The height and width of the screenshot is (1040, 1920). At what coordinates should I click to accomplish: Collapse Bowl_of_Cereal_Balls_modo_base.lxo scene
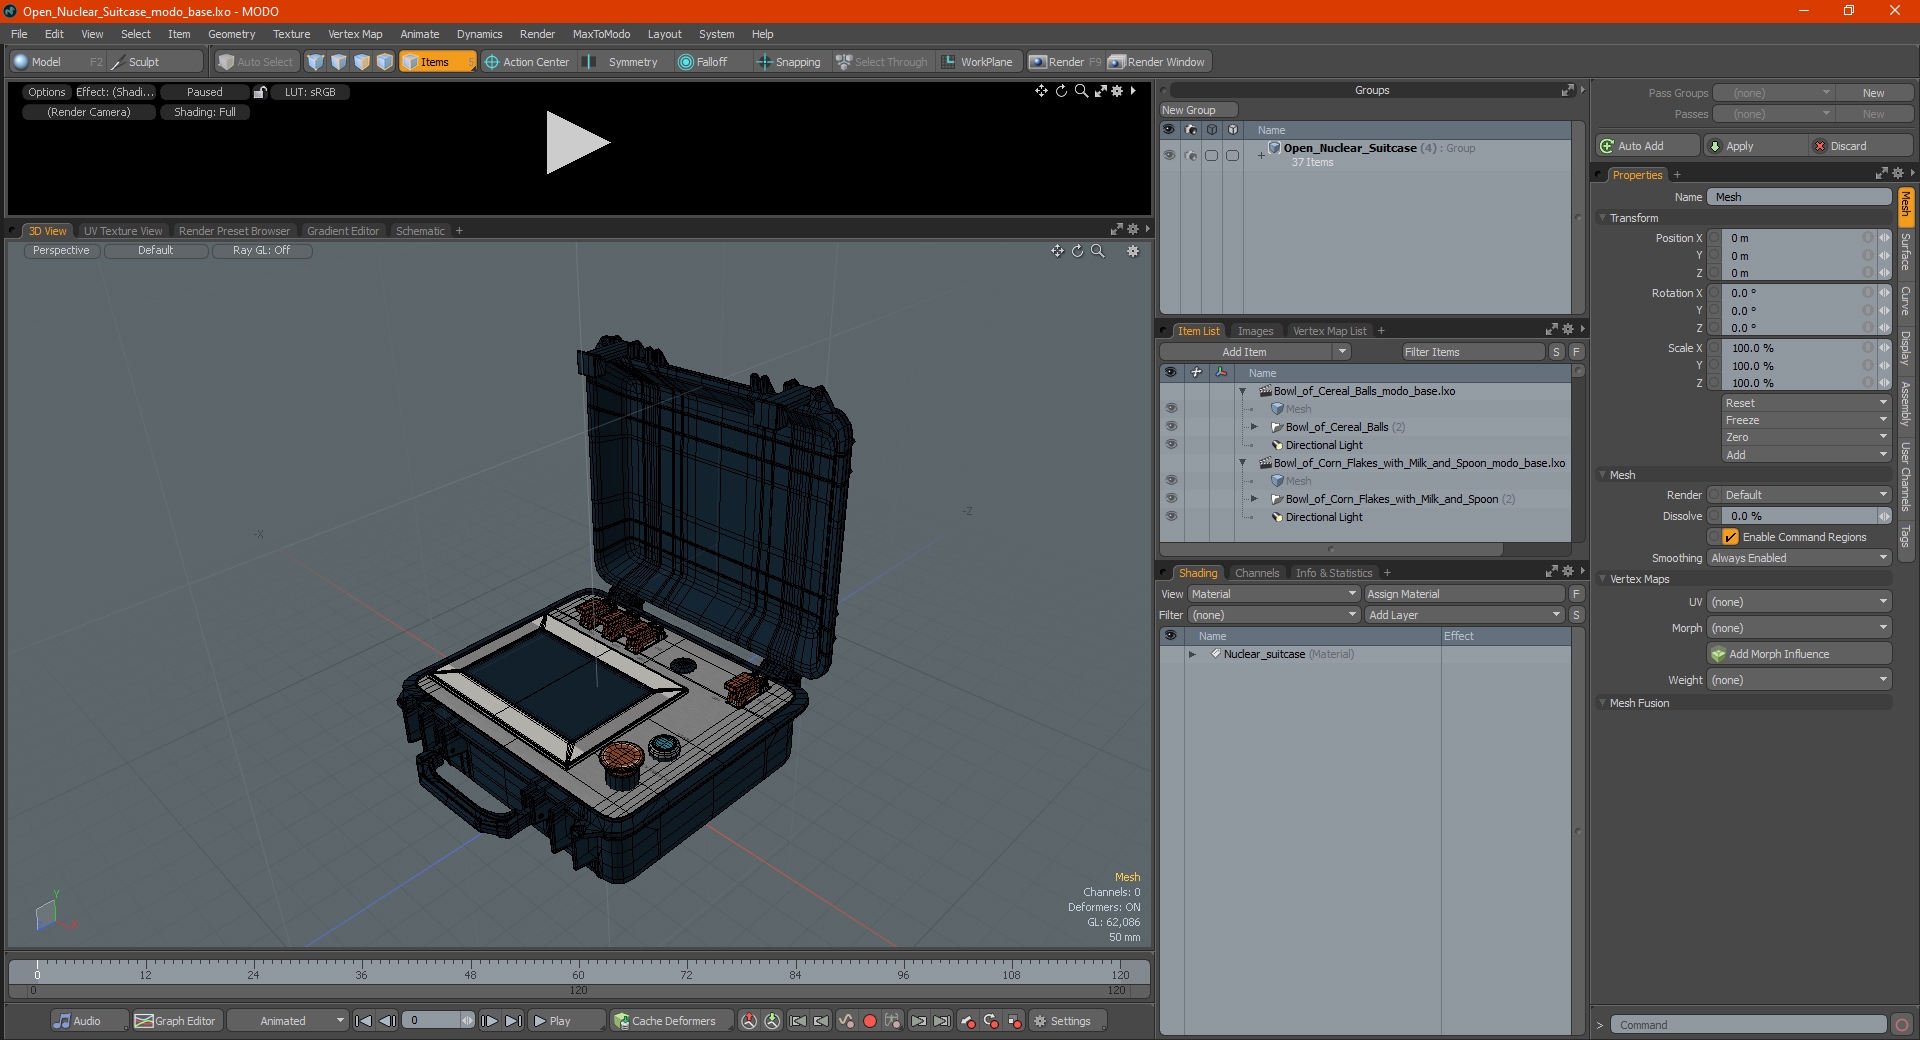1243,391
